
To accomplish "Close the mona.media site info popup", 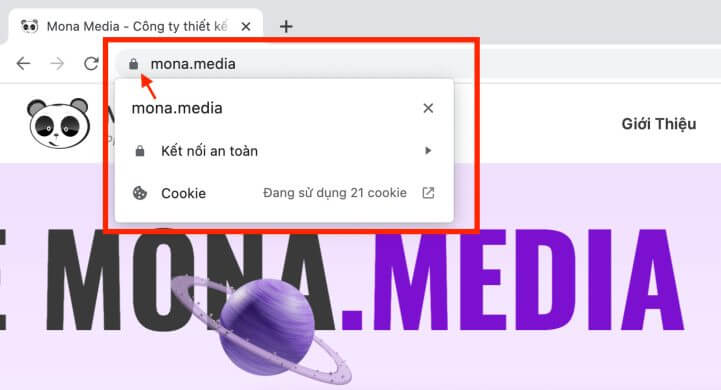I will tap(428, 108).
